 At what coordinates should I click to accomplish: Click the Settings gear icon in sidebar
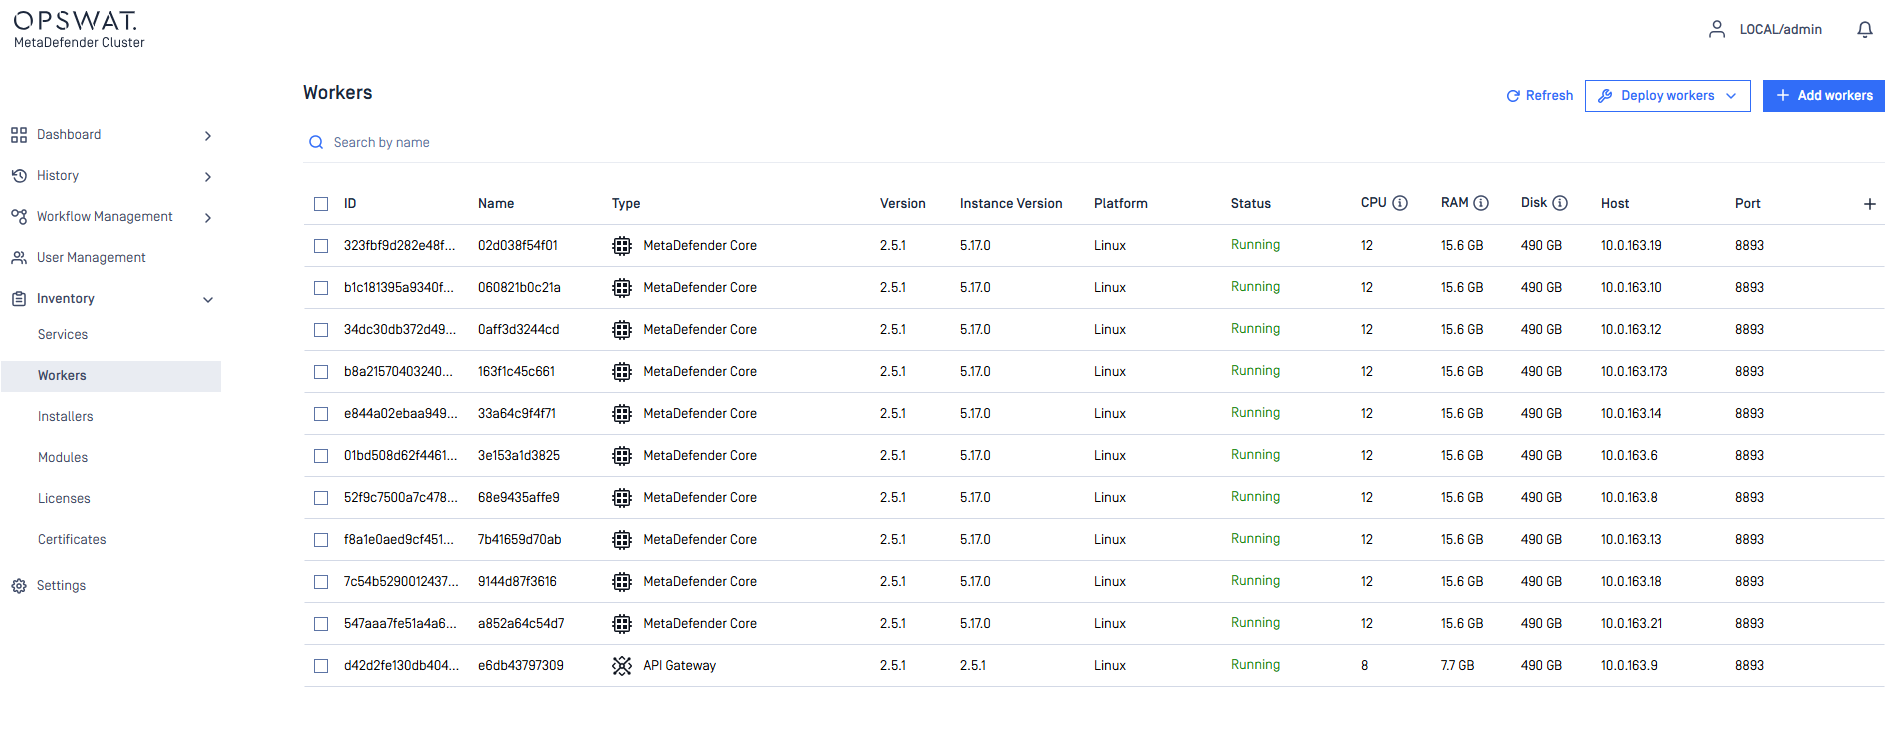tap(19, 586)
